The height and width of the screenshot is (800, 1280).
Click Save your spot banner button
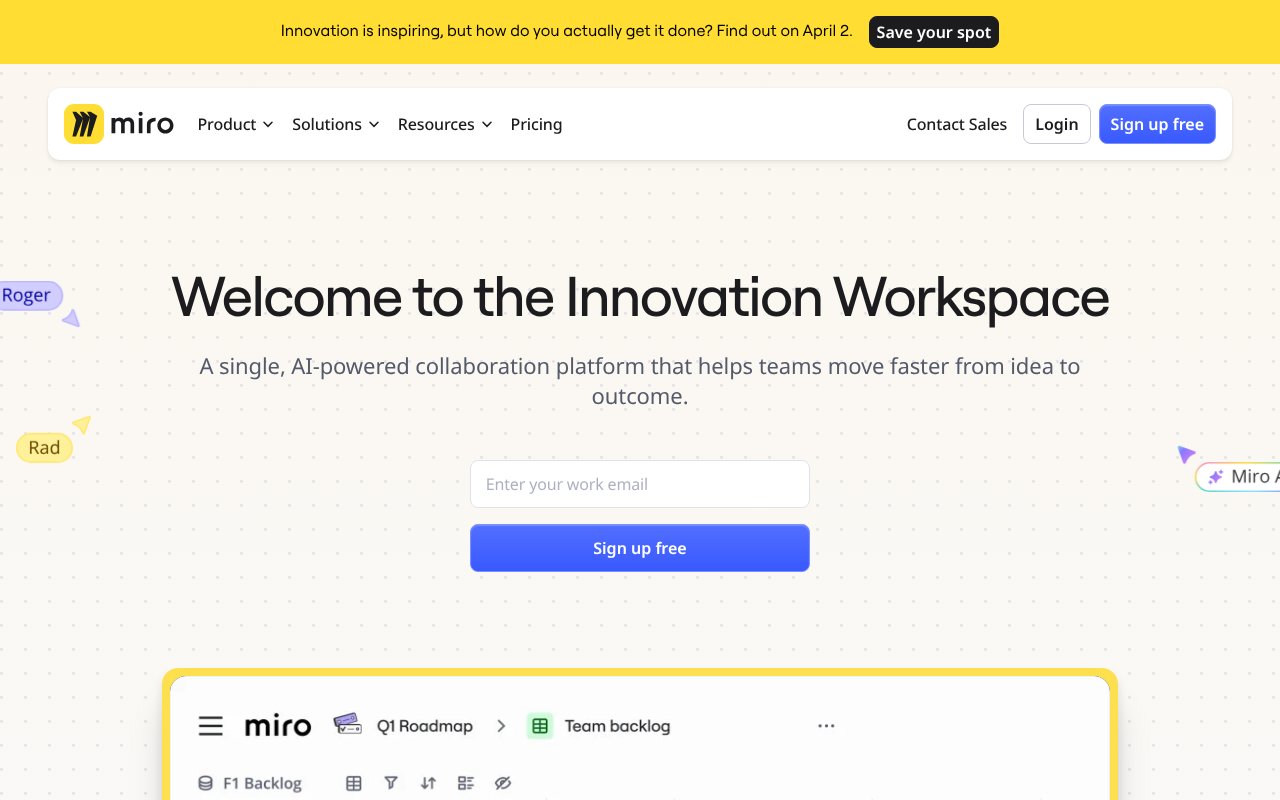coord(934,32)
